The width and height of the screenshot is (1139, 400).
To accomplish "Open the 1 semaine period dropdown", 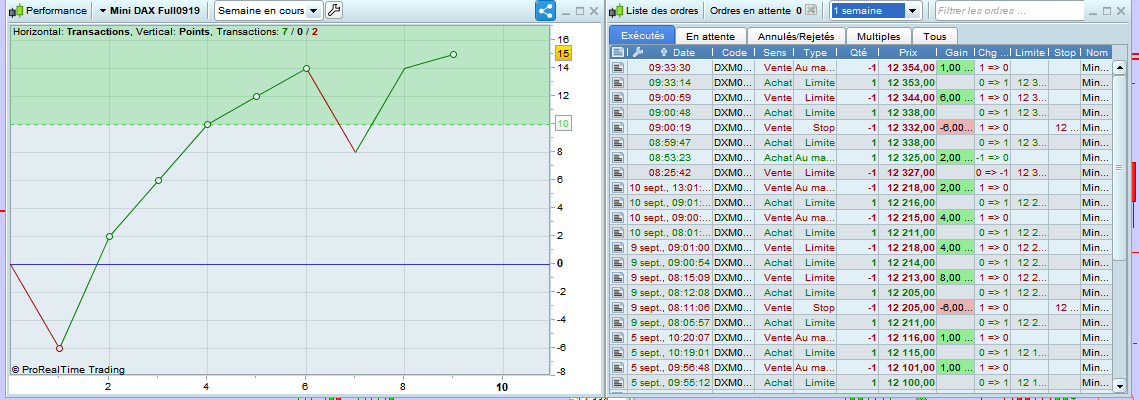I will pyautogui.click(x=876, y=11).
